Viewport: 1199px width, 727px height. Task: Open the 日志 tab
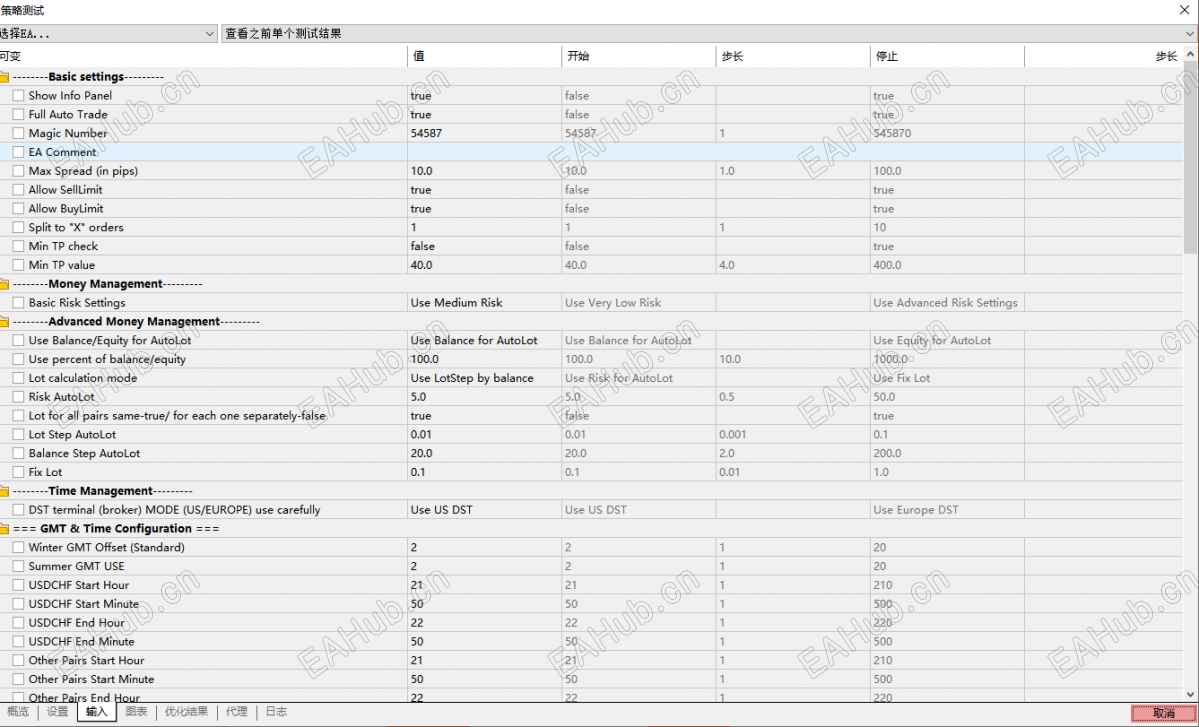[276, 712]
